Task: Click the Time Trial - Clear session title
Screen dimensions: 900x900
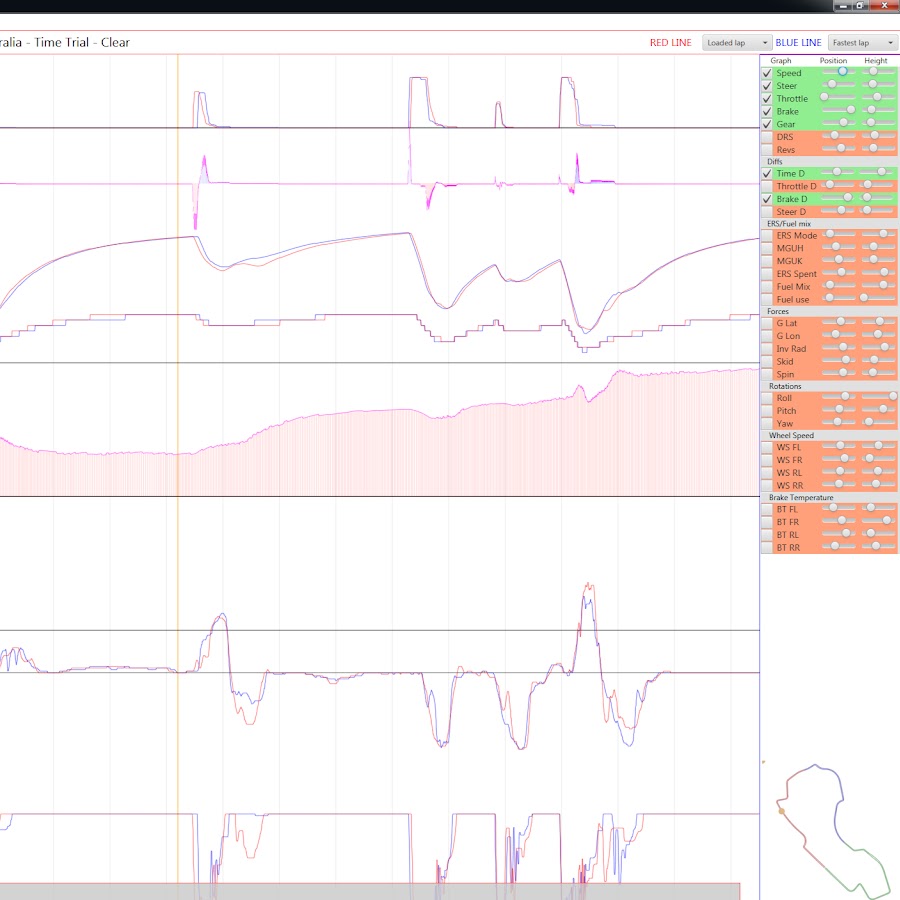Action: (82, 42)
